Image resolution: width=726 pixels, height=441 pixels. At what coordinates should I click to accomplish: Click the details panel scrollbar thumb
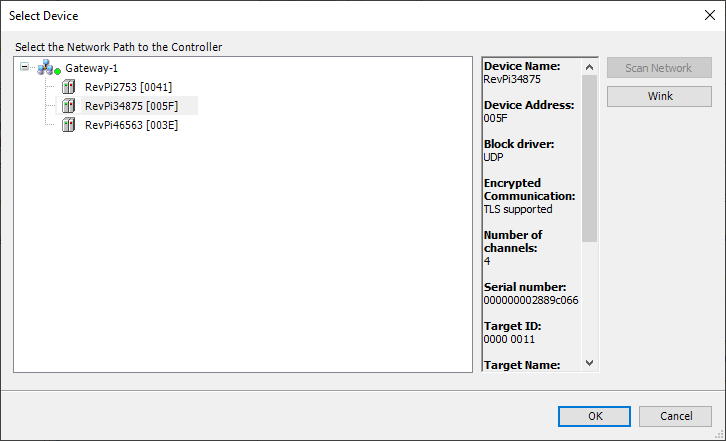tap(589, 158)
